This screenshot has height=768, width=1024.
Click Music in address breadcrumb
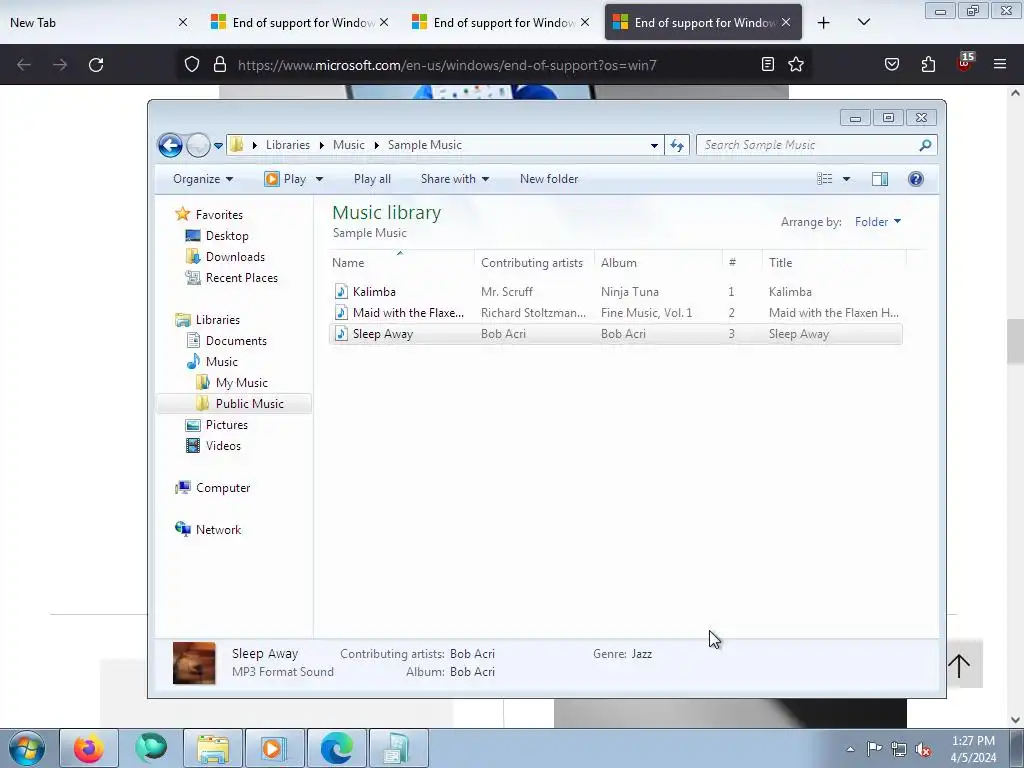click(x=349, y=145)
